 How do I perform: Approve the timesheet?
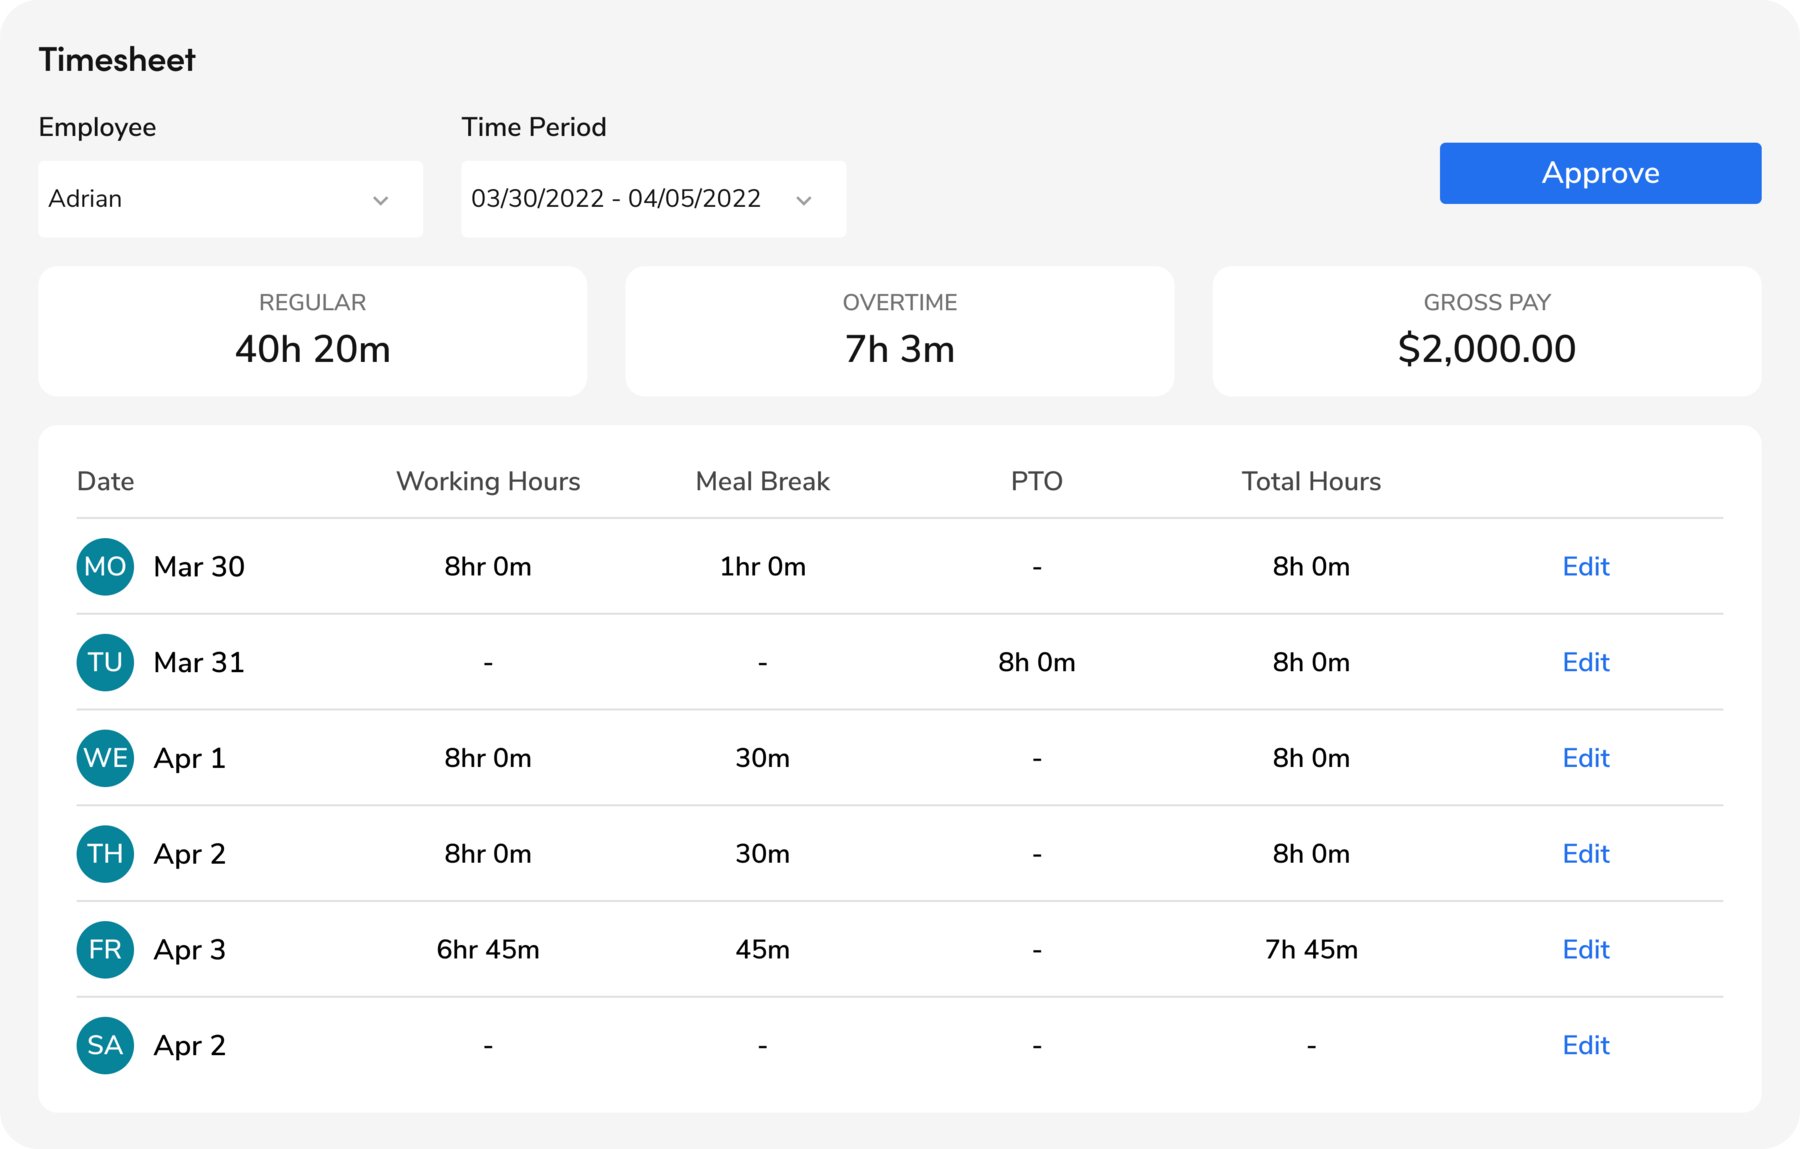tap(1599, 172)
